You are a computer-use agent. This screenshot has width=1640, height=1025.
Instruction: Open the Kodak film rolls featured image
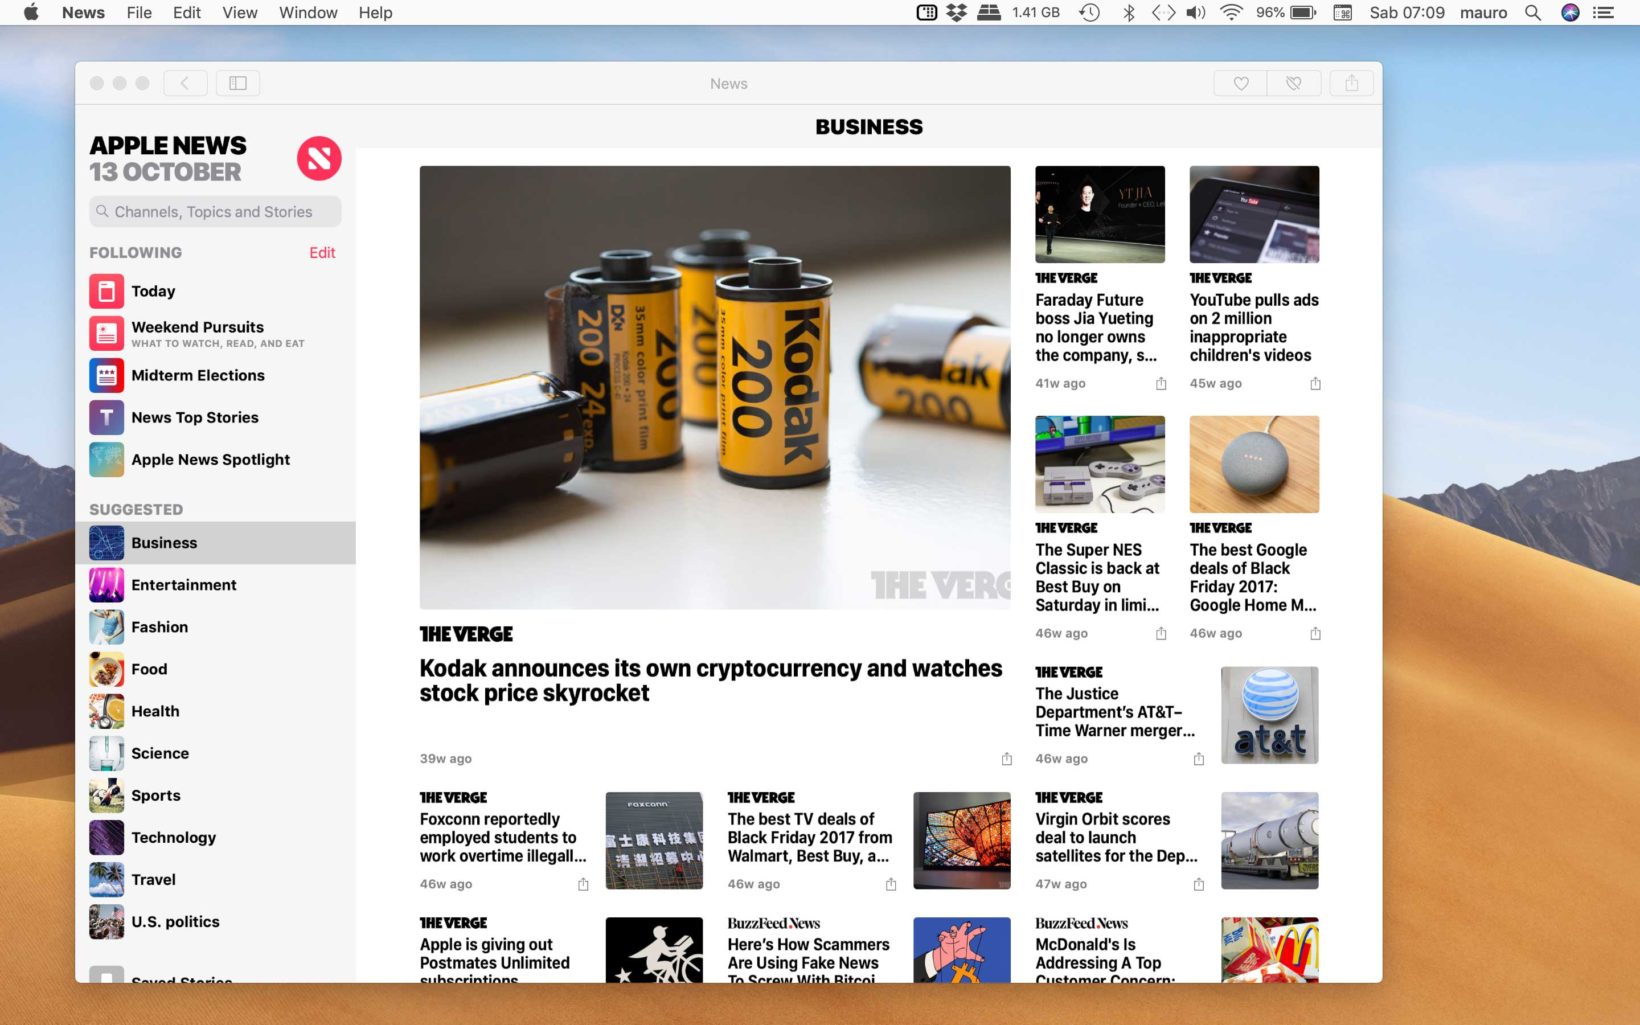click(x=715, y=387)
